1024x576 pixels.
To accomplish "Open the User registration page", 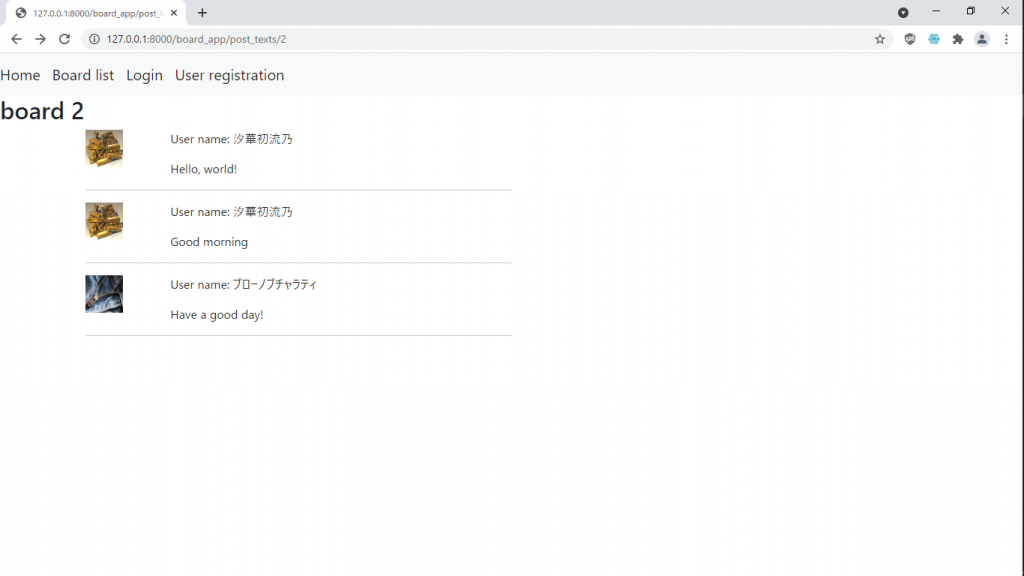I will coord(229,75).
